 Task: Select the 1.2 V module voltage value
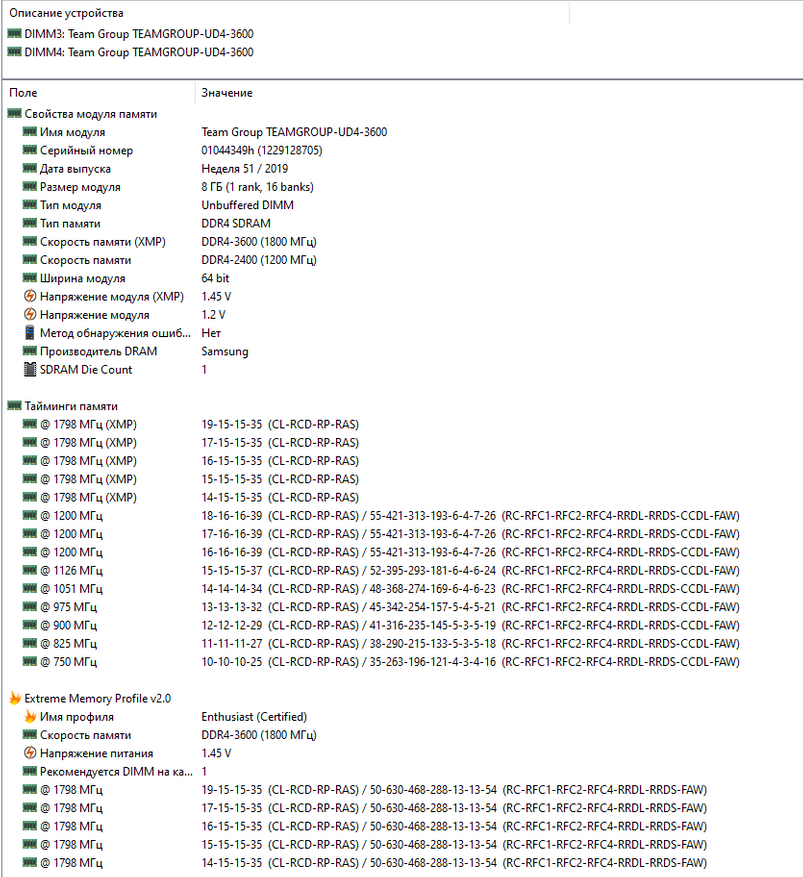pyautogui.click(x=213, y=315)
